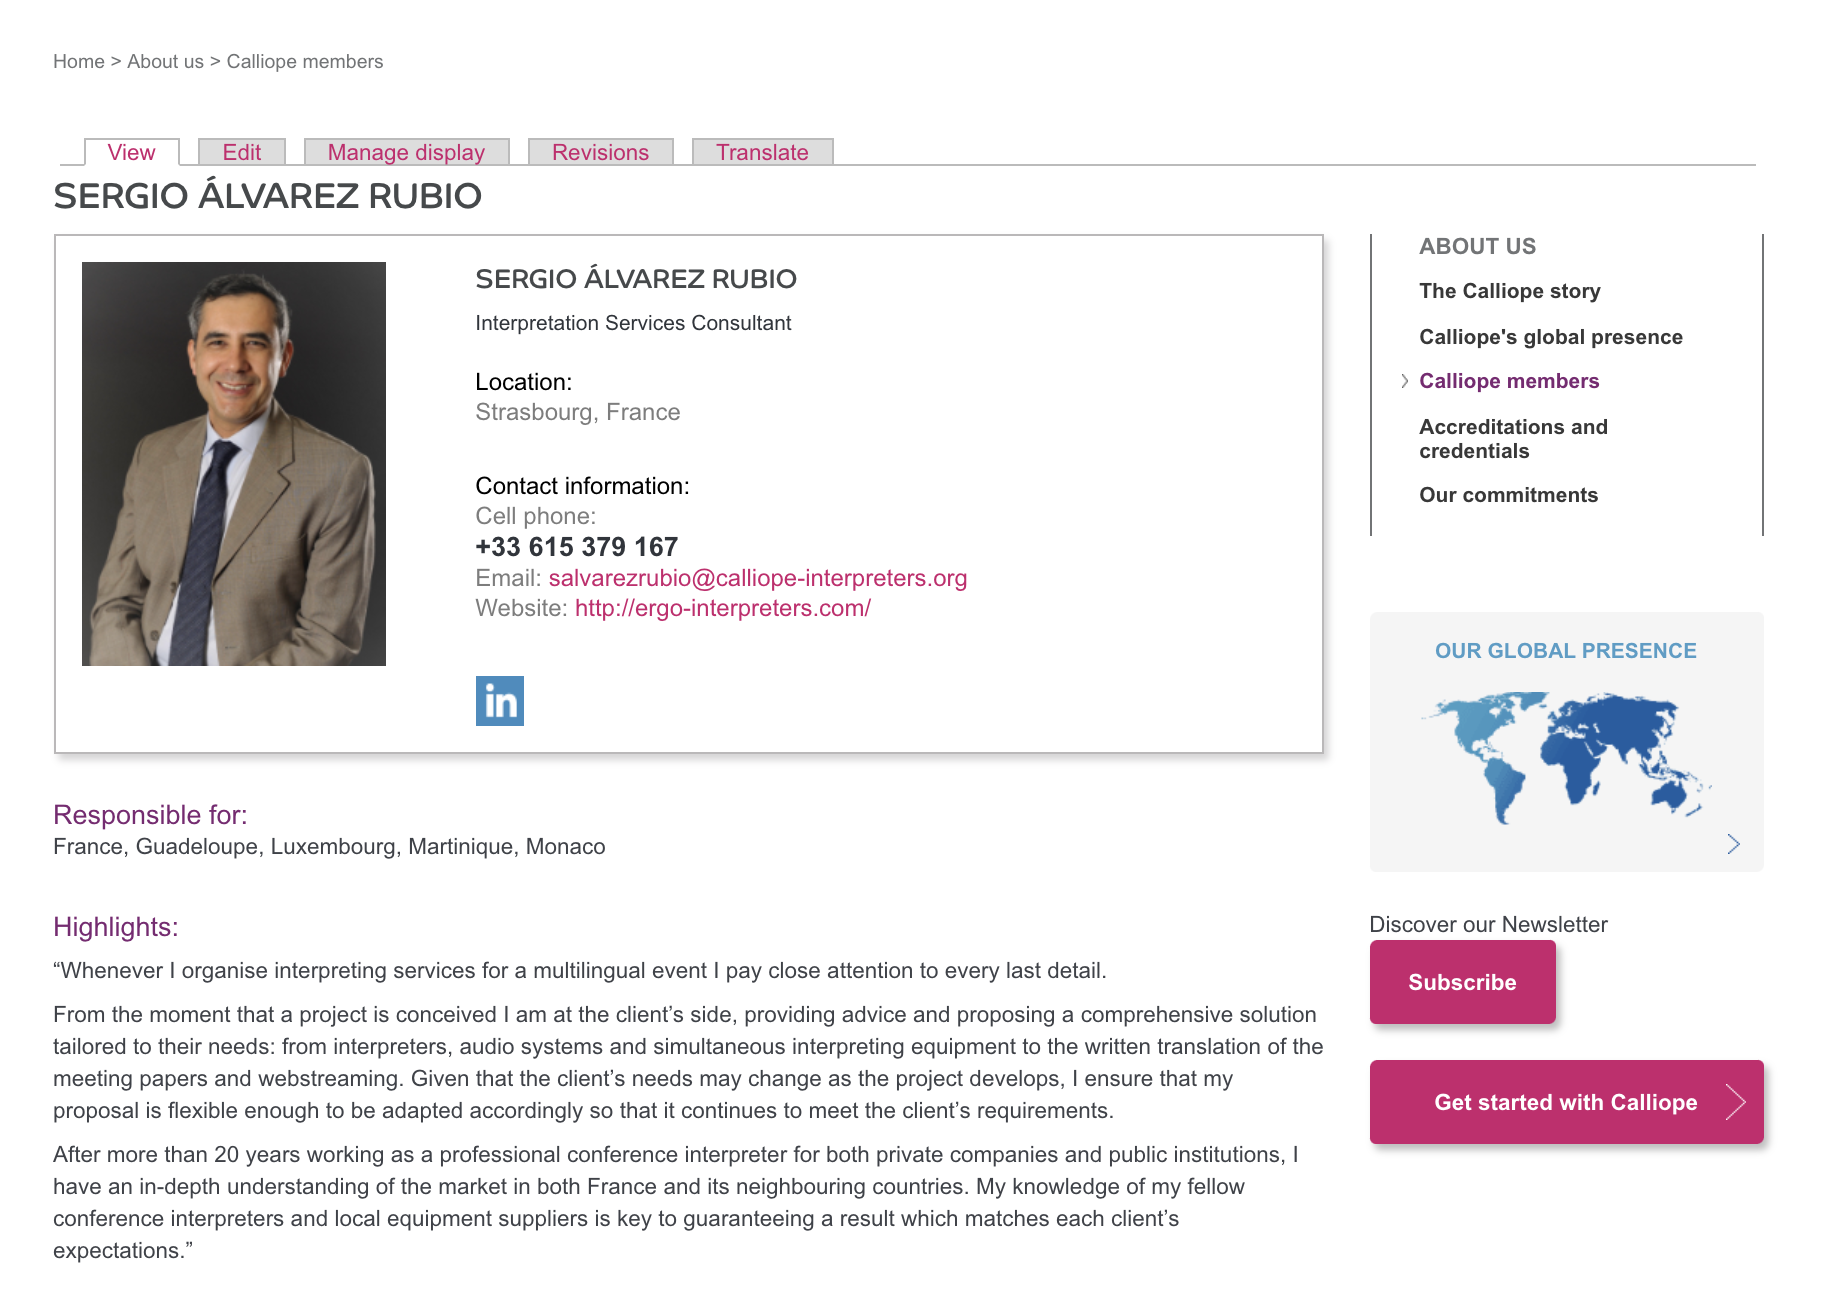The image size is (1846, 1316).
Task: Navigate to Calliope's global presence
Action: 1550,337
